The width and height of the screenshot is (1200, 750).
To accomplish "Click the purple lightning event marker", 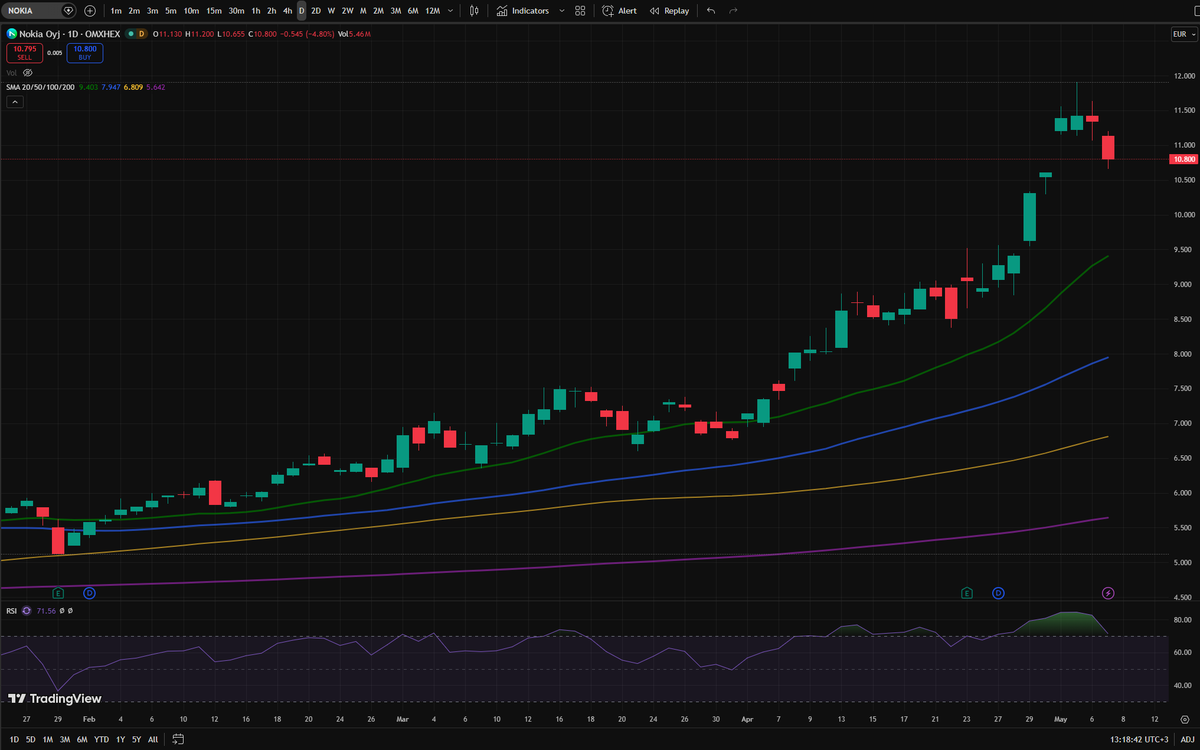I will (x=1108, y=593).
